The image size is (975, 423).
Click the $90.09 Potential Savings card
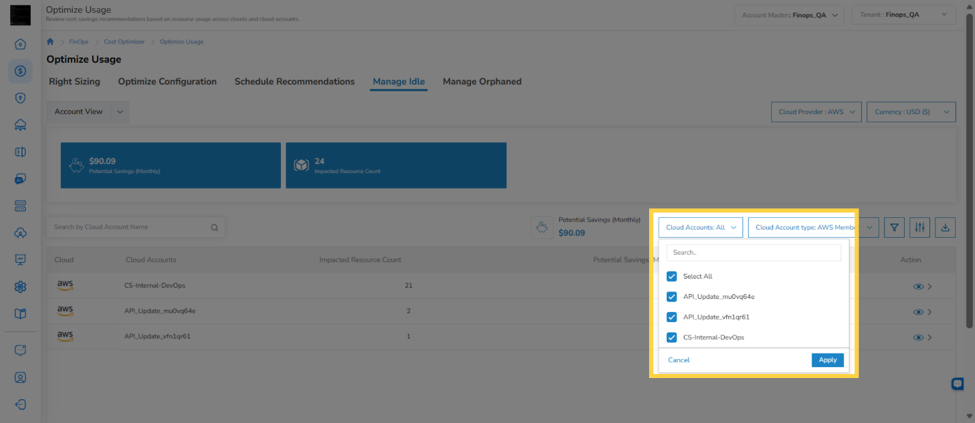point(170,165)
